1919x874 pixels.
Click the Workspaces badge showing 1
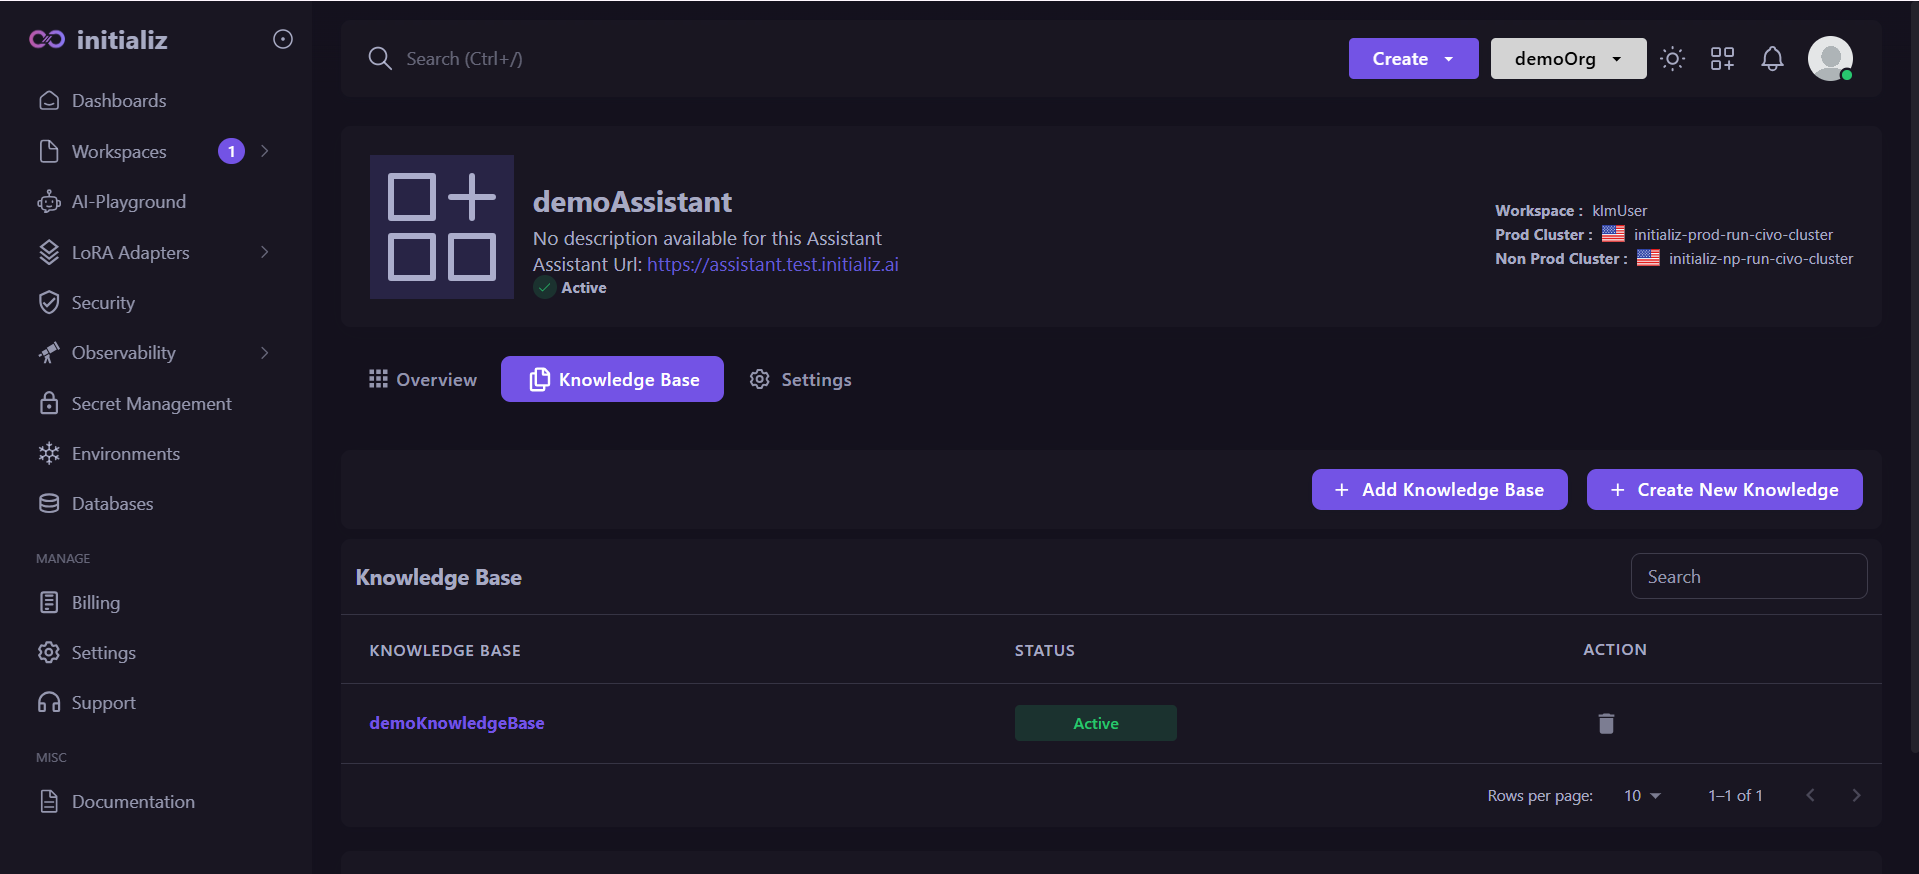tap(231, 151)
